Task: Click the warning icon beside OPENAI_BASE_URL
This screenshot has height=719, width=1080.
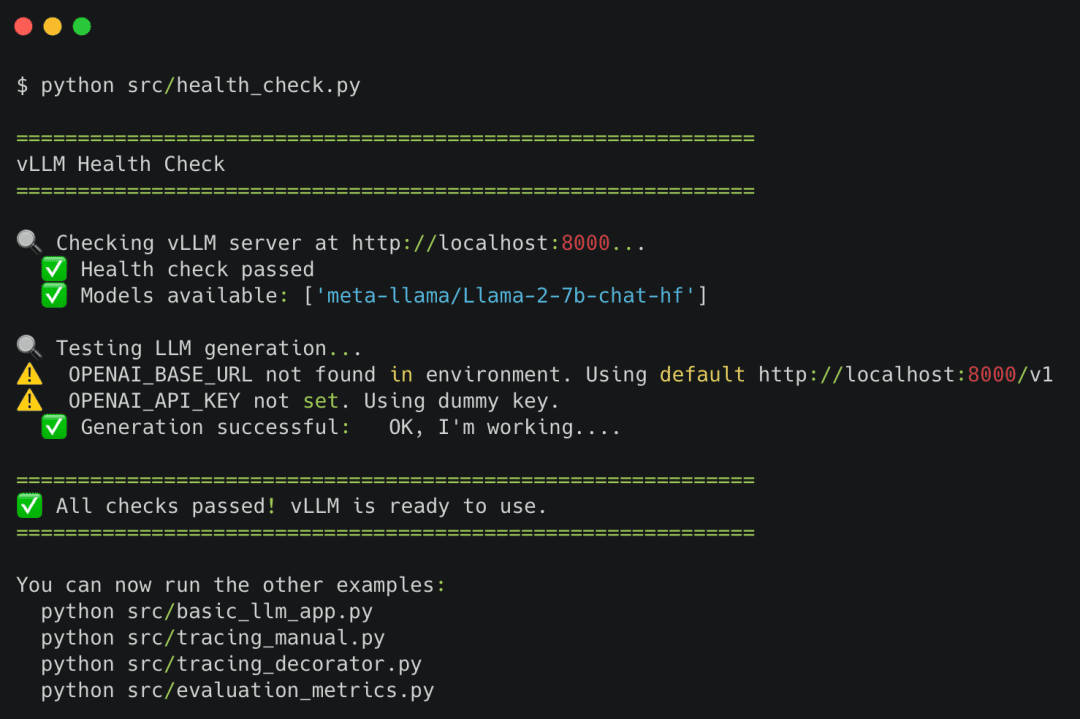Action: (29, 374)
